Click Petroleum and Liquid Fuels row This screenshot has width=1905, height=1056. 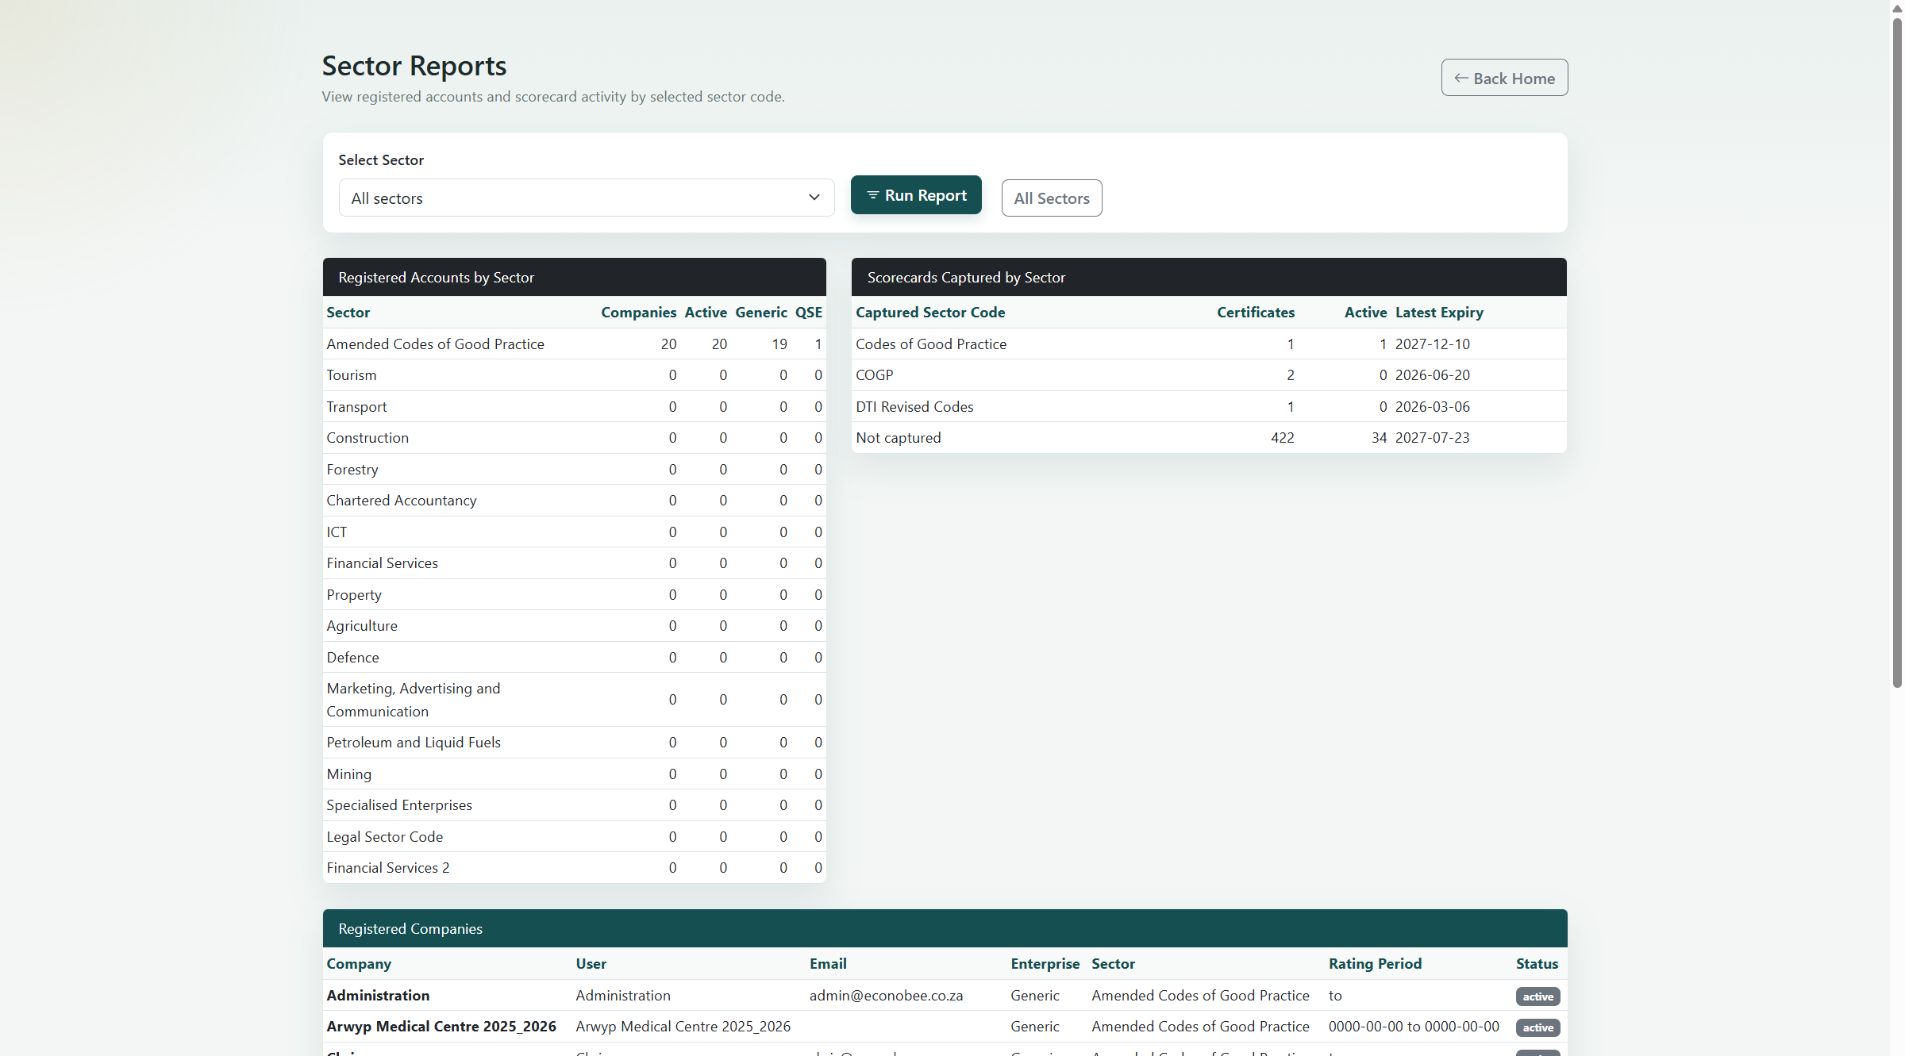click(x=574, y=742)
